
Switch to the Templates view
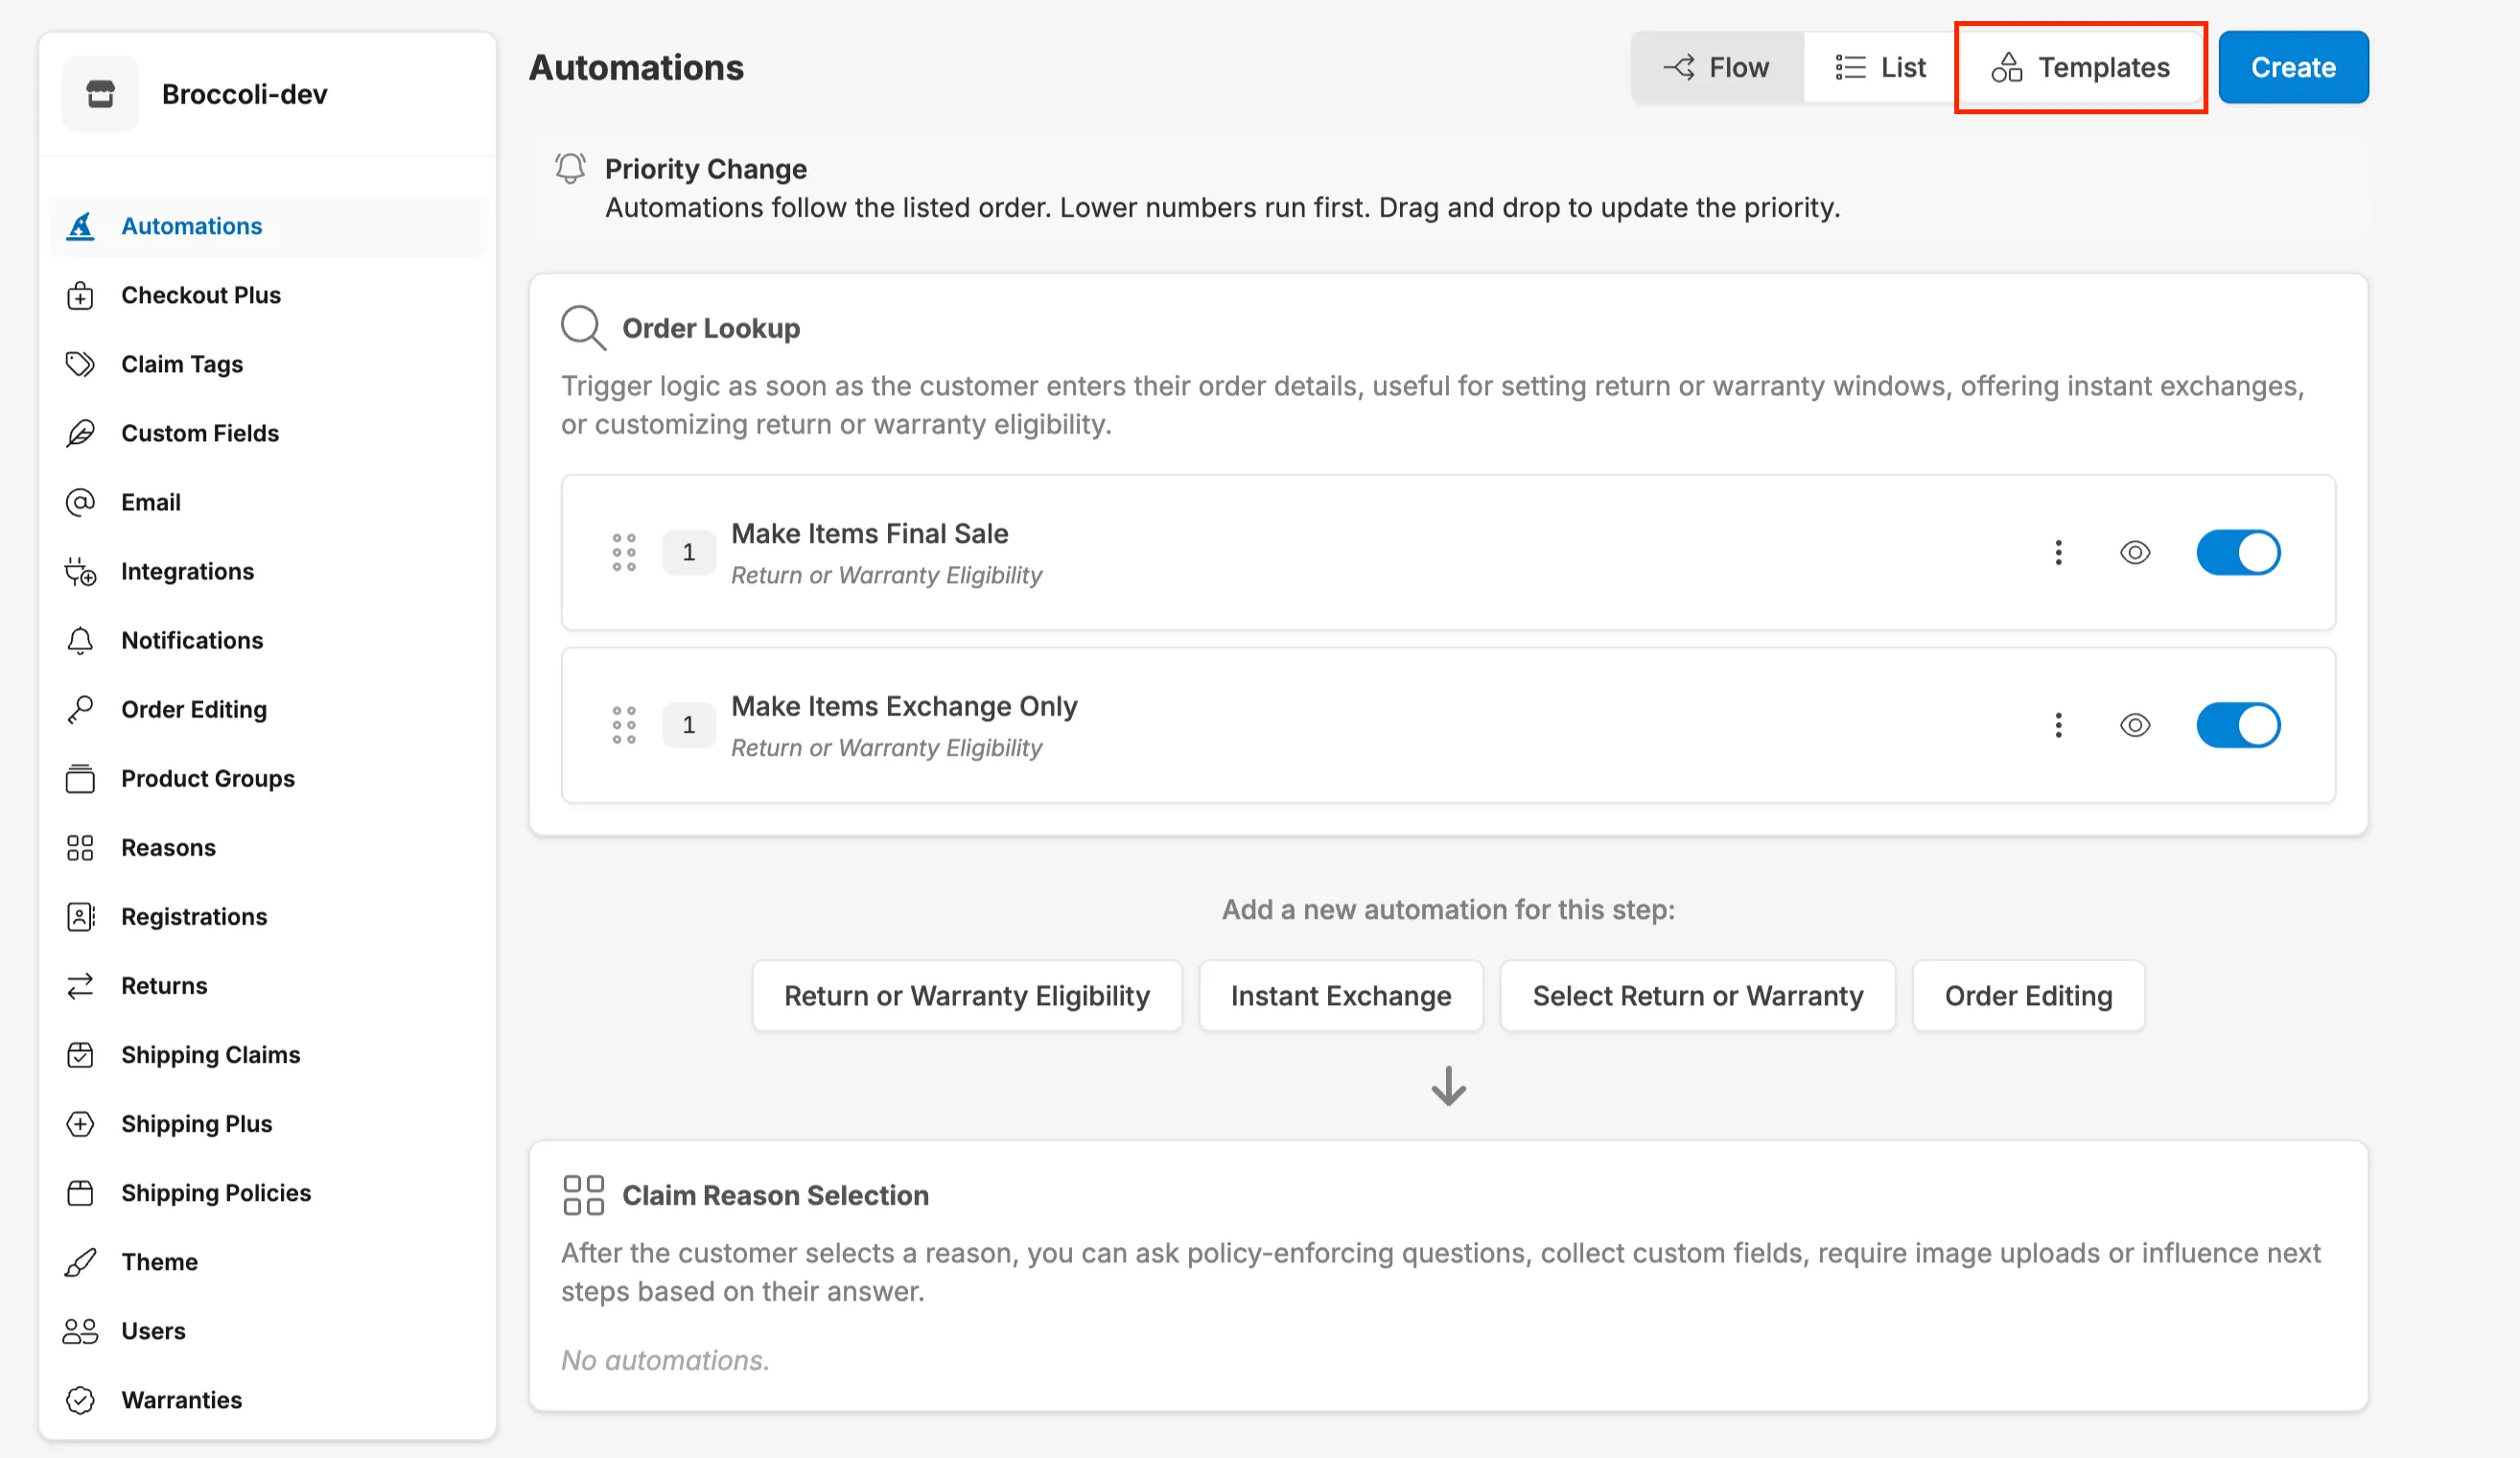tap(2081, 67)
